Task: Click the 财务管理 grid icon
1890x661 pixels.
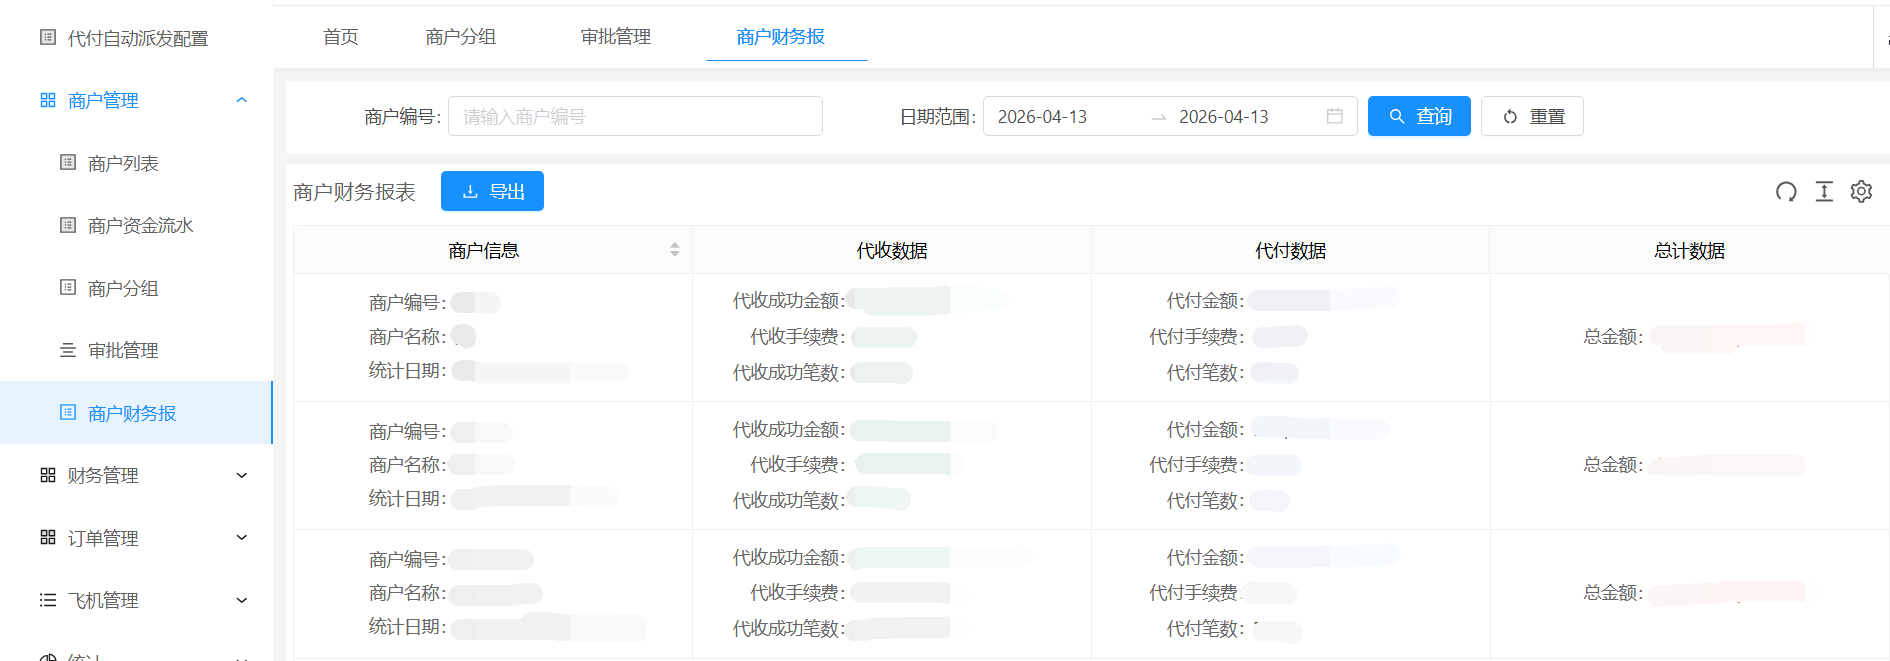Action: point(47,475)
